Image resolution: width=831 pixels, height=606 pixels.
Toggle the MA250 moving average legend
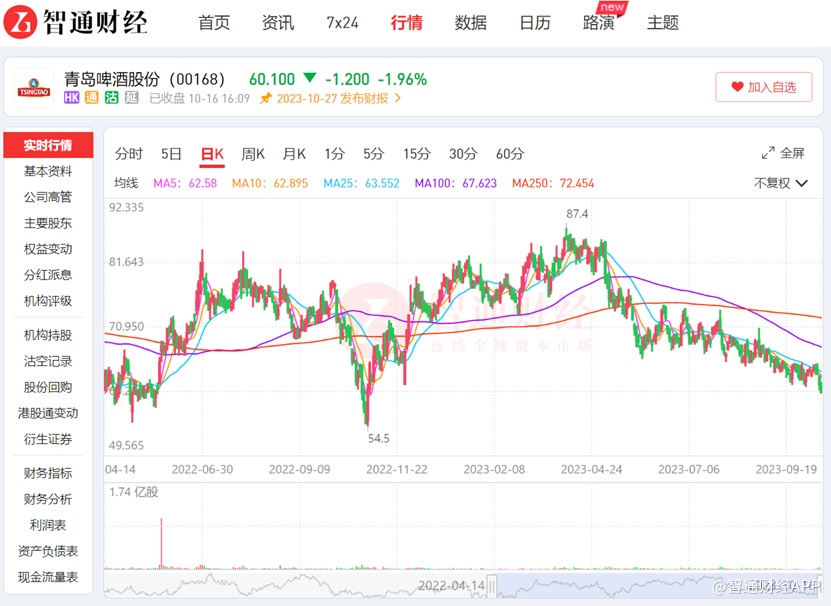pyautogui.click(x=553, y=183)
